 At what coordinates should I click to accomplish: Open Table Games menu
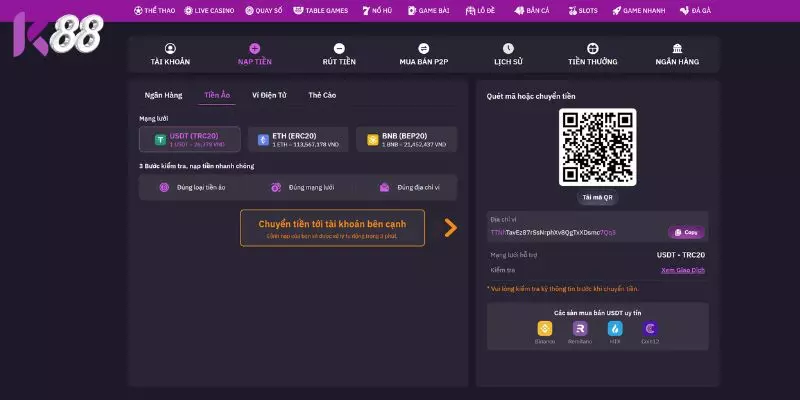coord(320,10)
